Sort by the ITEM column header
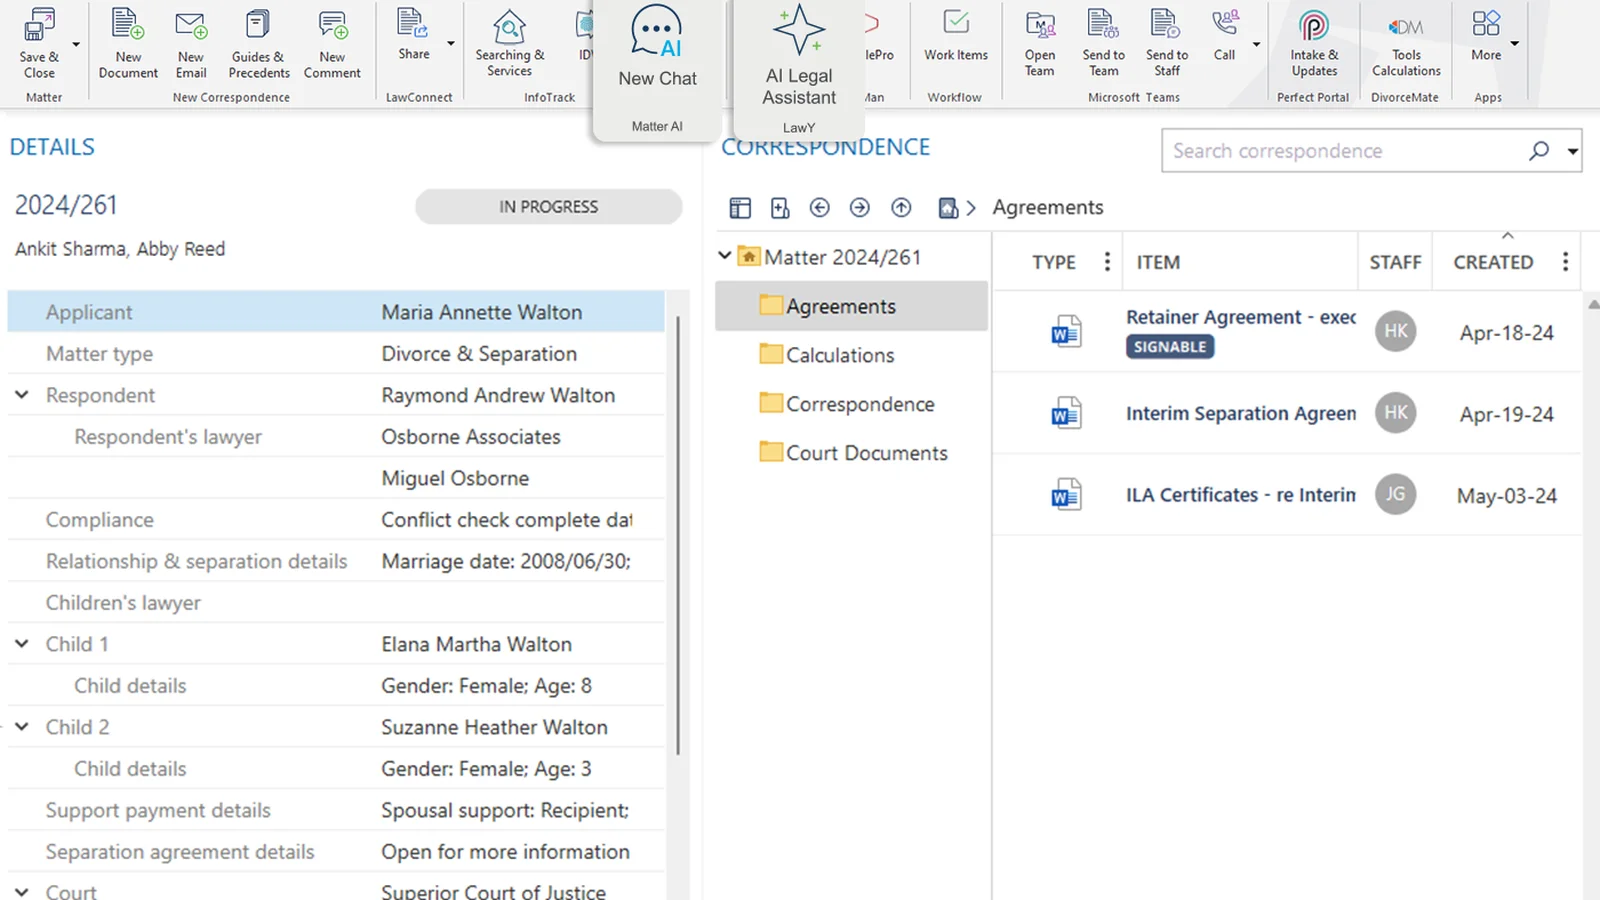1600x900 pixels. coord(1158,262)
